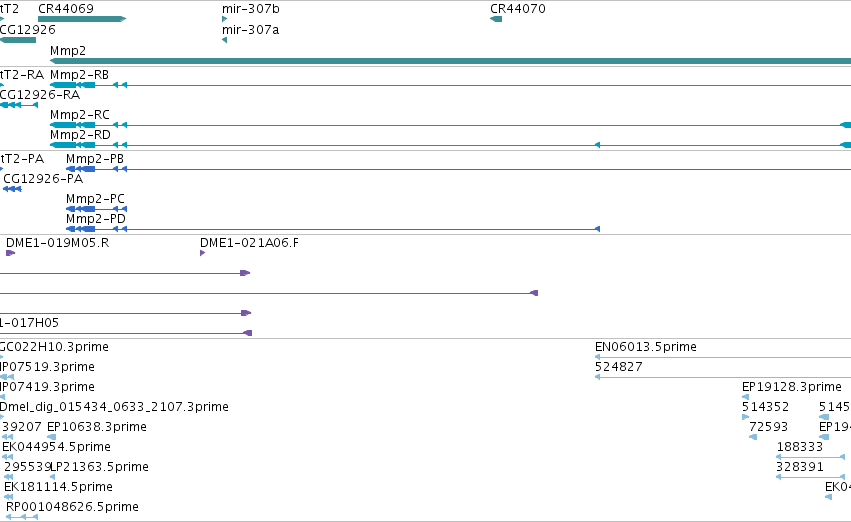Click the EP19128.3prime EST label
Screen dimensions: 851x522
[x=792, y=387]
